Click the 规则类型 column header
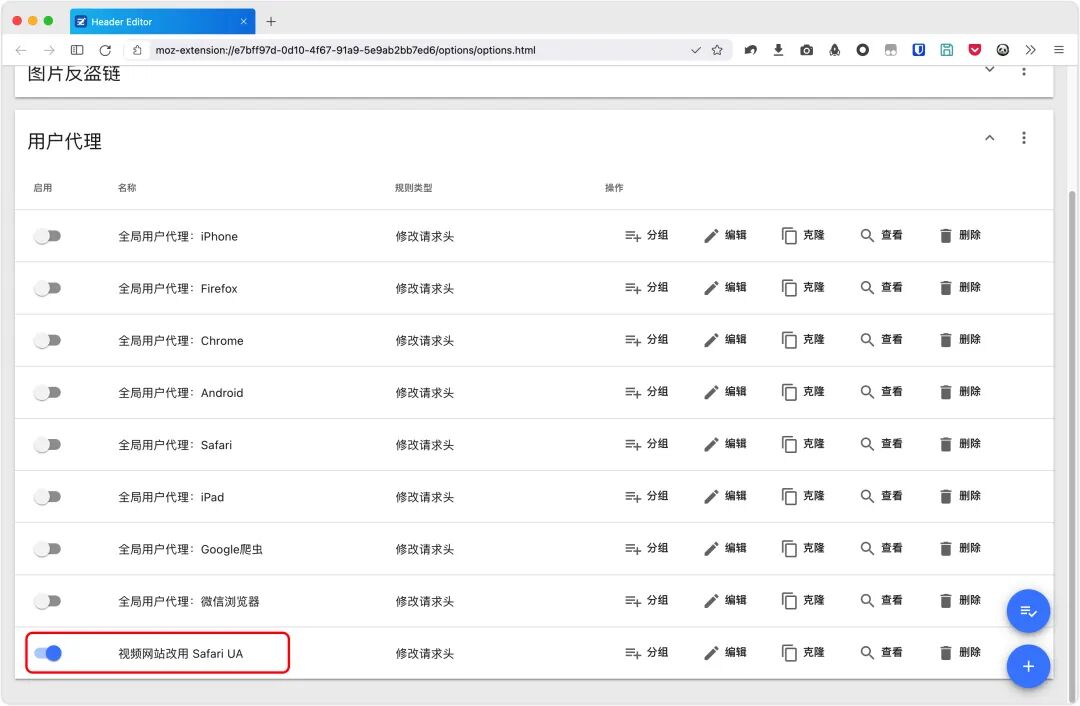Viewport: 1080px width, 706px height. pos(413,187)
